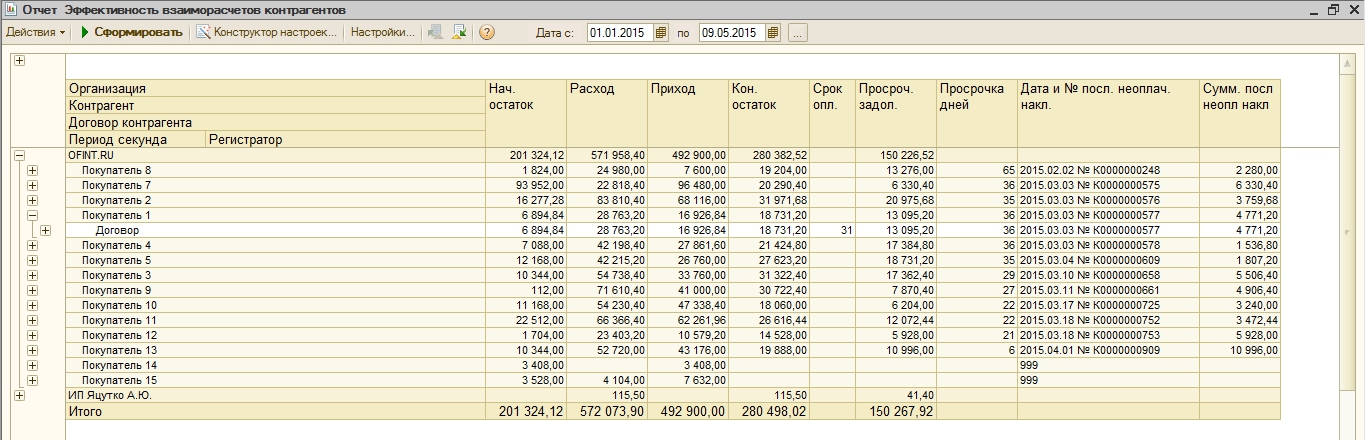Click Сумм. посл неопл накл header
Image resolution: width=1365 pixels, height=440 pixels.
point(1239,113)
